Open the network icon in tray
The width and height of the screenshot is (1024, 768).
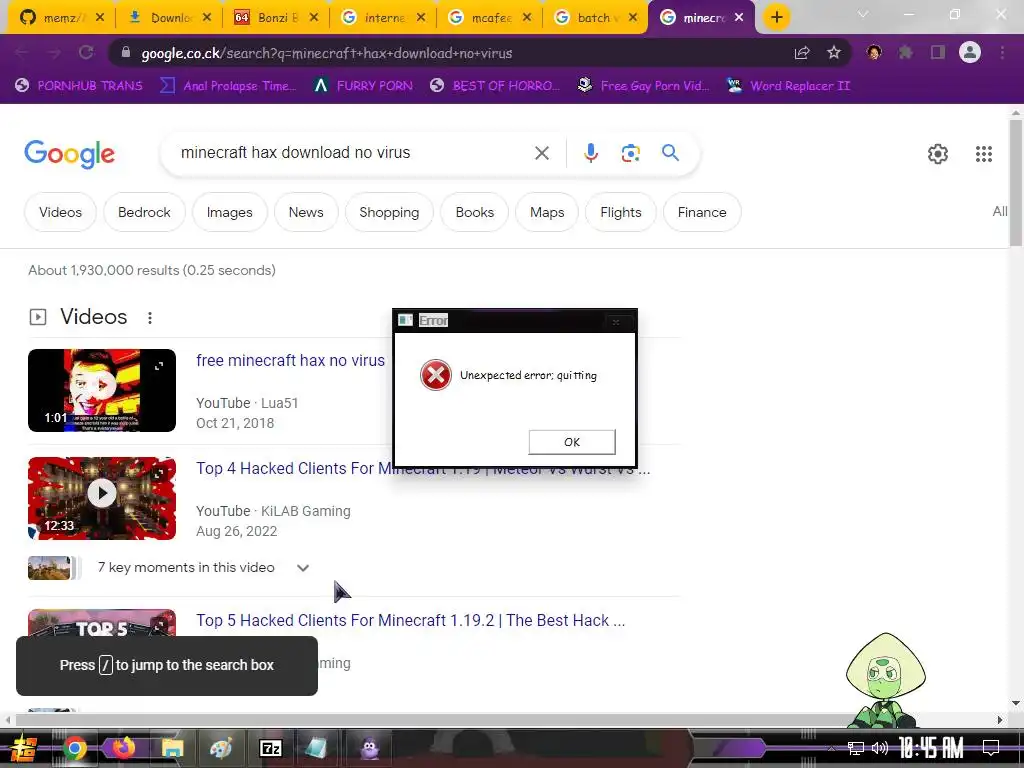point(856,748)
